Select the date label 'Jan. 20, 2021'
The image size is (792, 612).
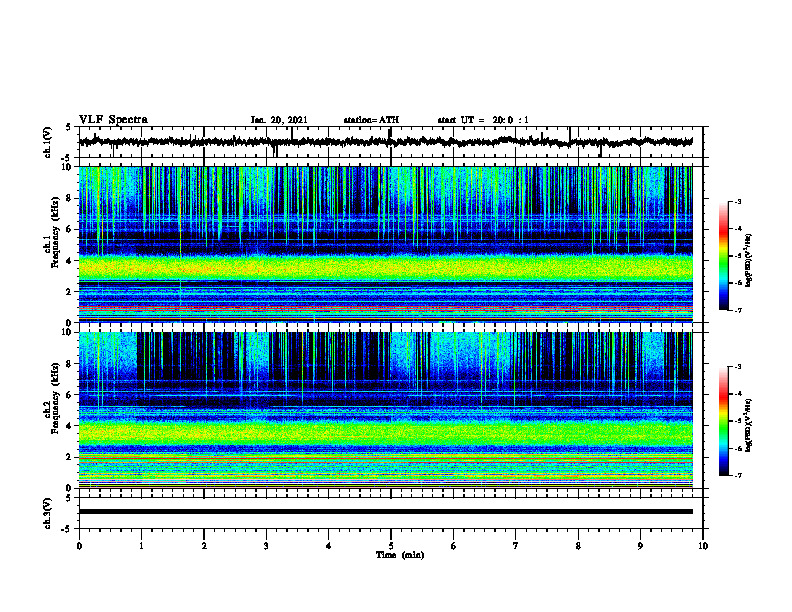coord(279,120)
